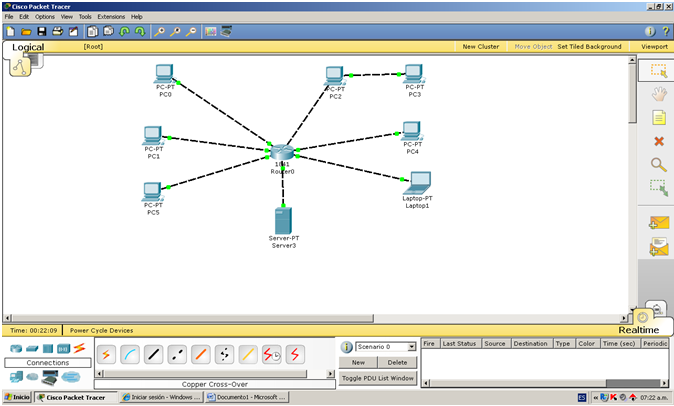
Task: Create a new file from the toolbar
Action: pyautogui.click(x=10, y=31)
